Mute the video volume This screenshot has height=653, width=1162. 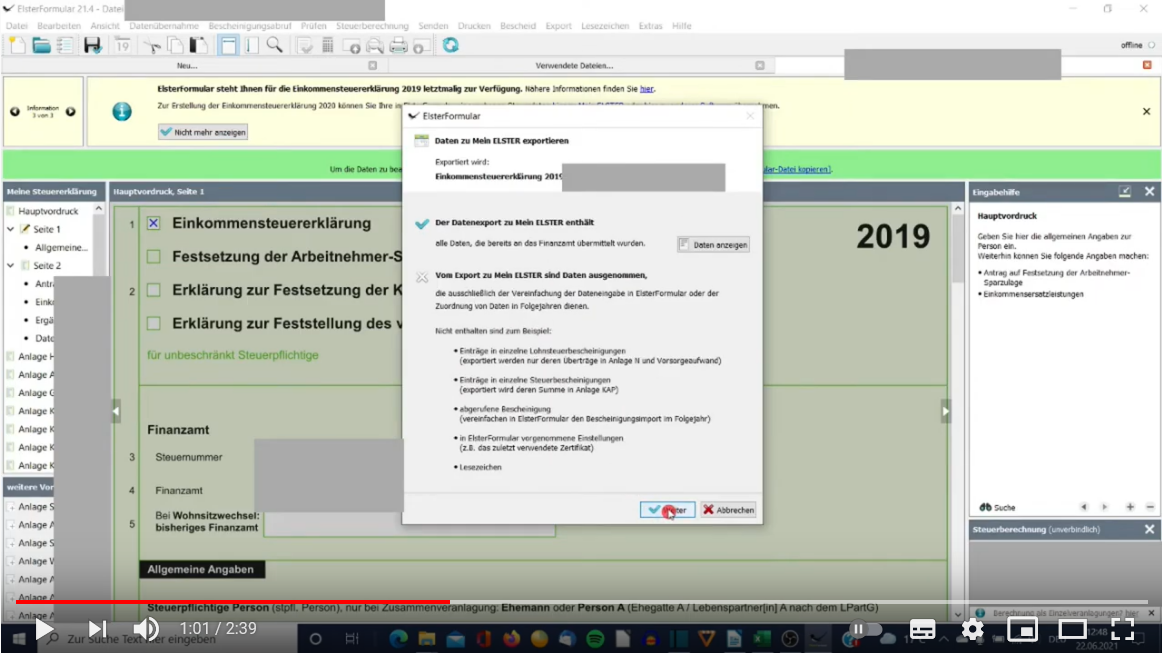(x=146, y=629)
